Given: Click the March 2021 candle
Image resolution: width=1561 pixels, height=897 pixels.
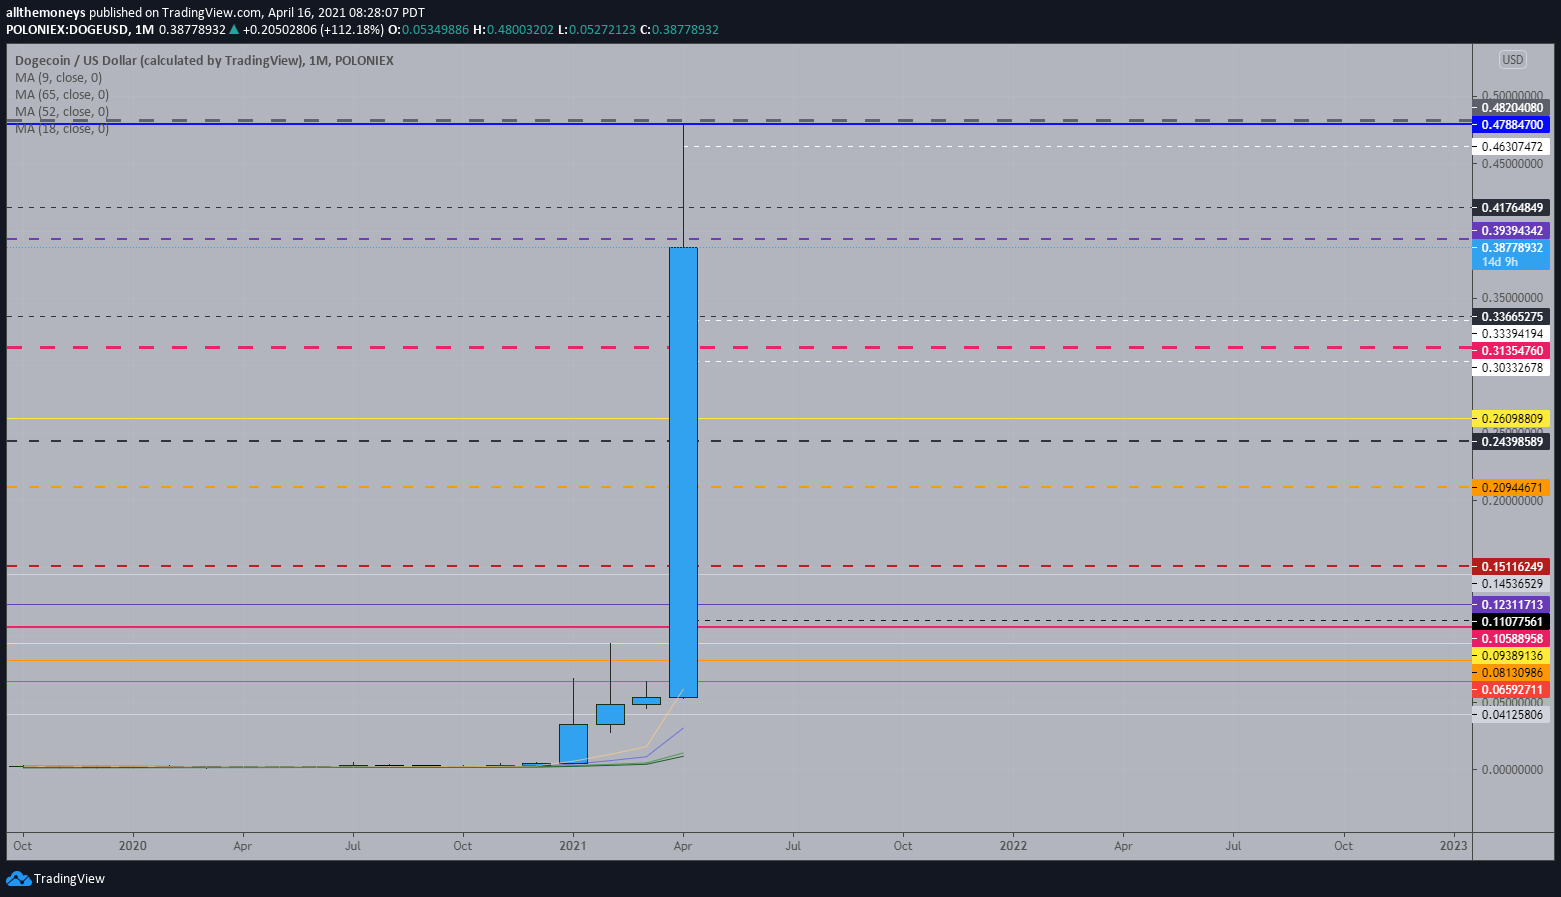Looking at the screenshot, I should [646, 700].
